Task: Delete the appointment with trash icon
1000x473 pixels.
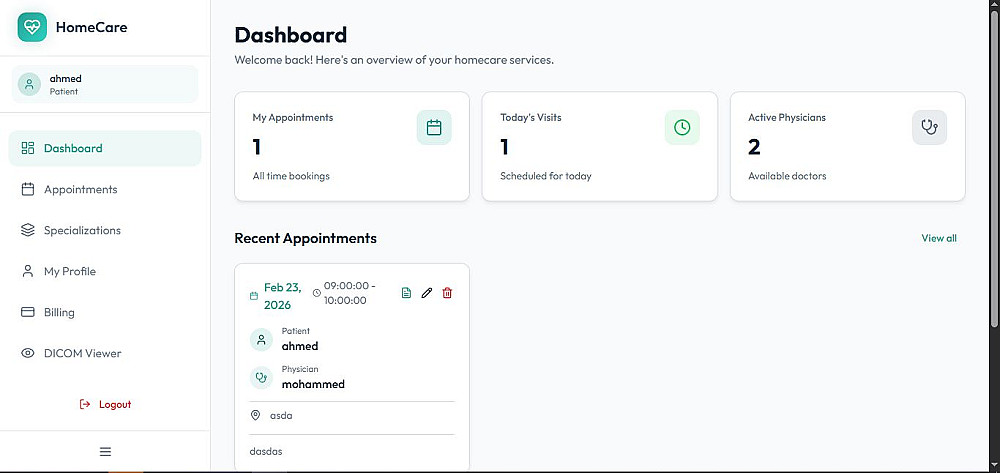Action: [x=447, y=293]
